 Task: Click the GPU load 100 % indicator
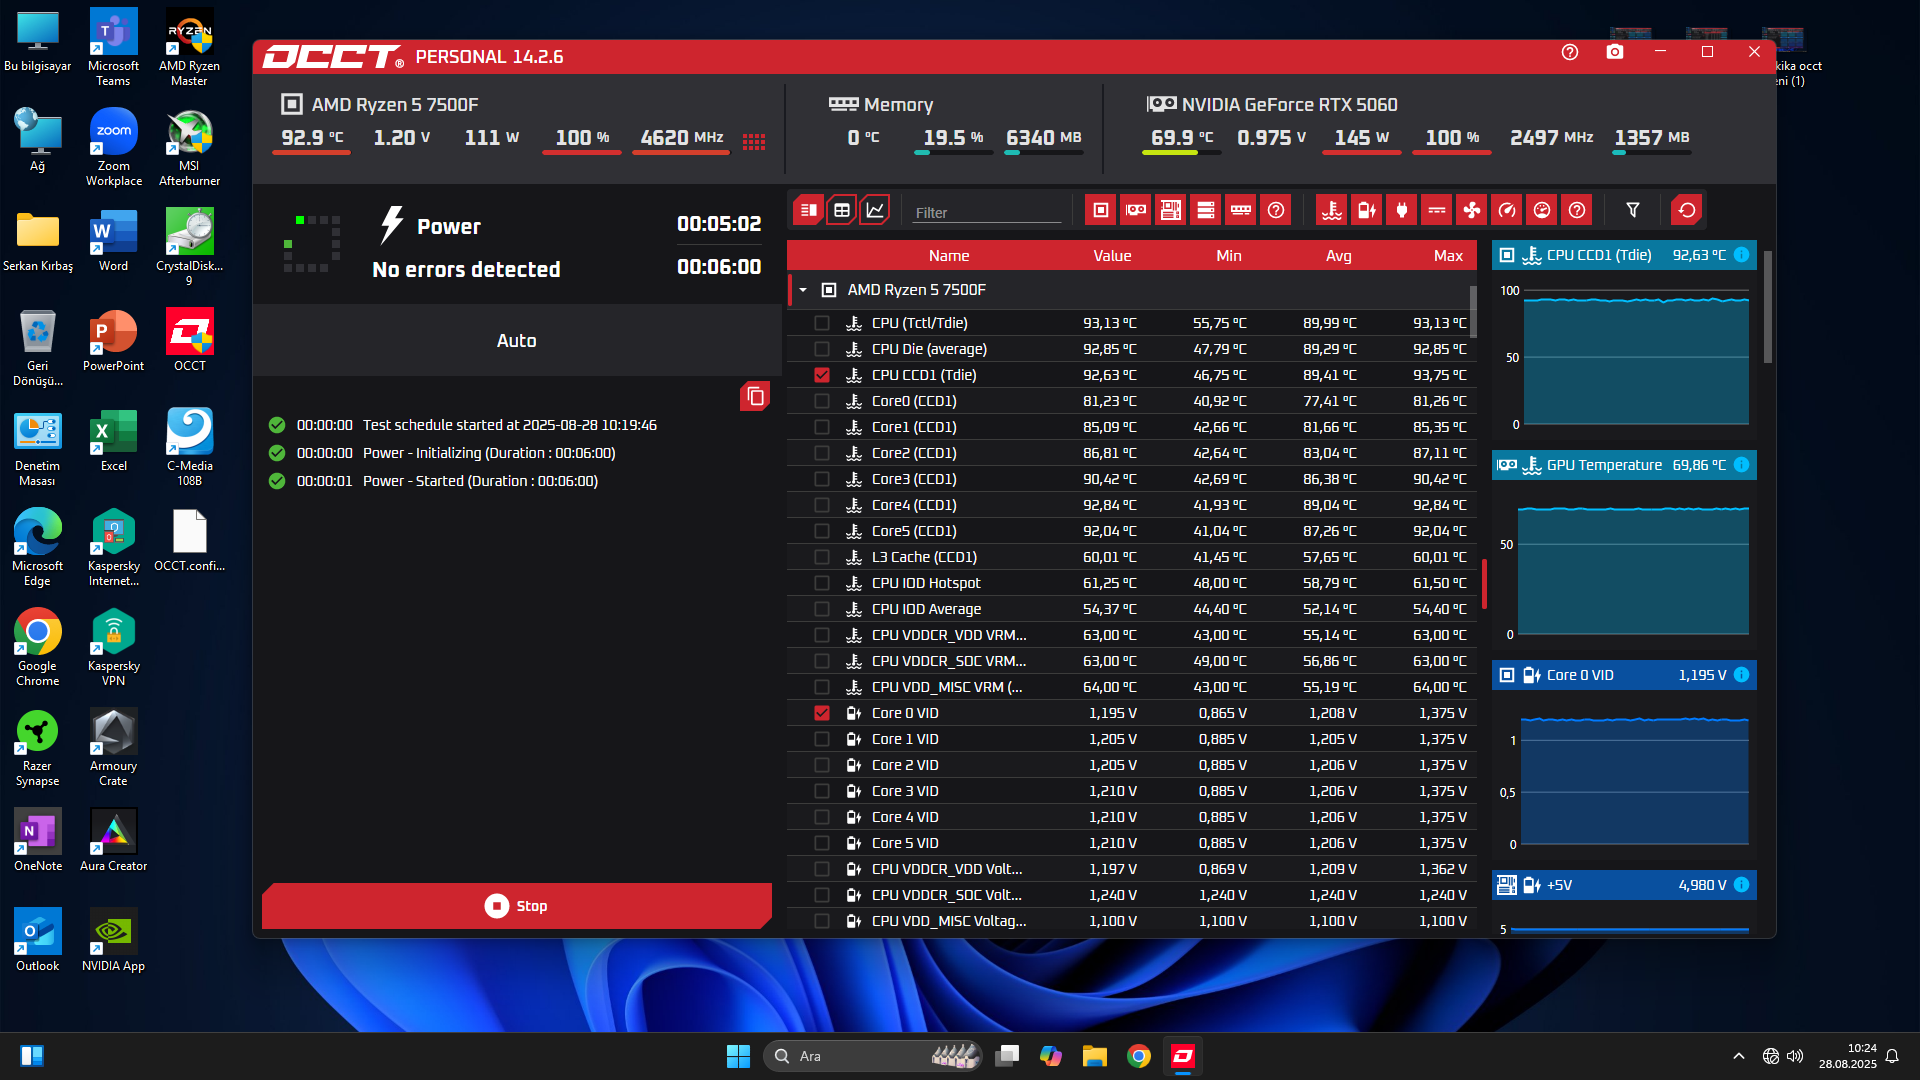click(1452, 139)
